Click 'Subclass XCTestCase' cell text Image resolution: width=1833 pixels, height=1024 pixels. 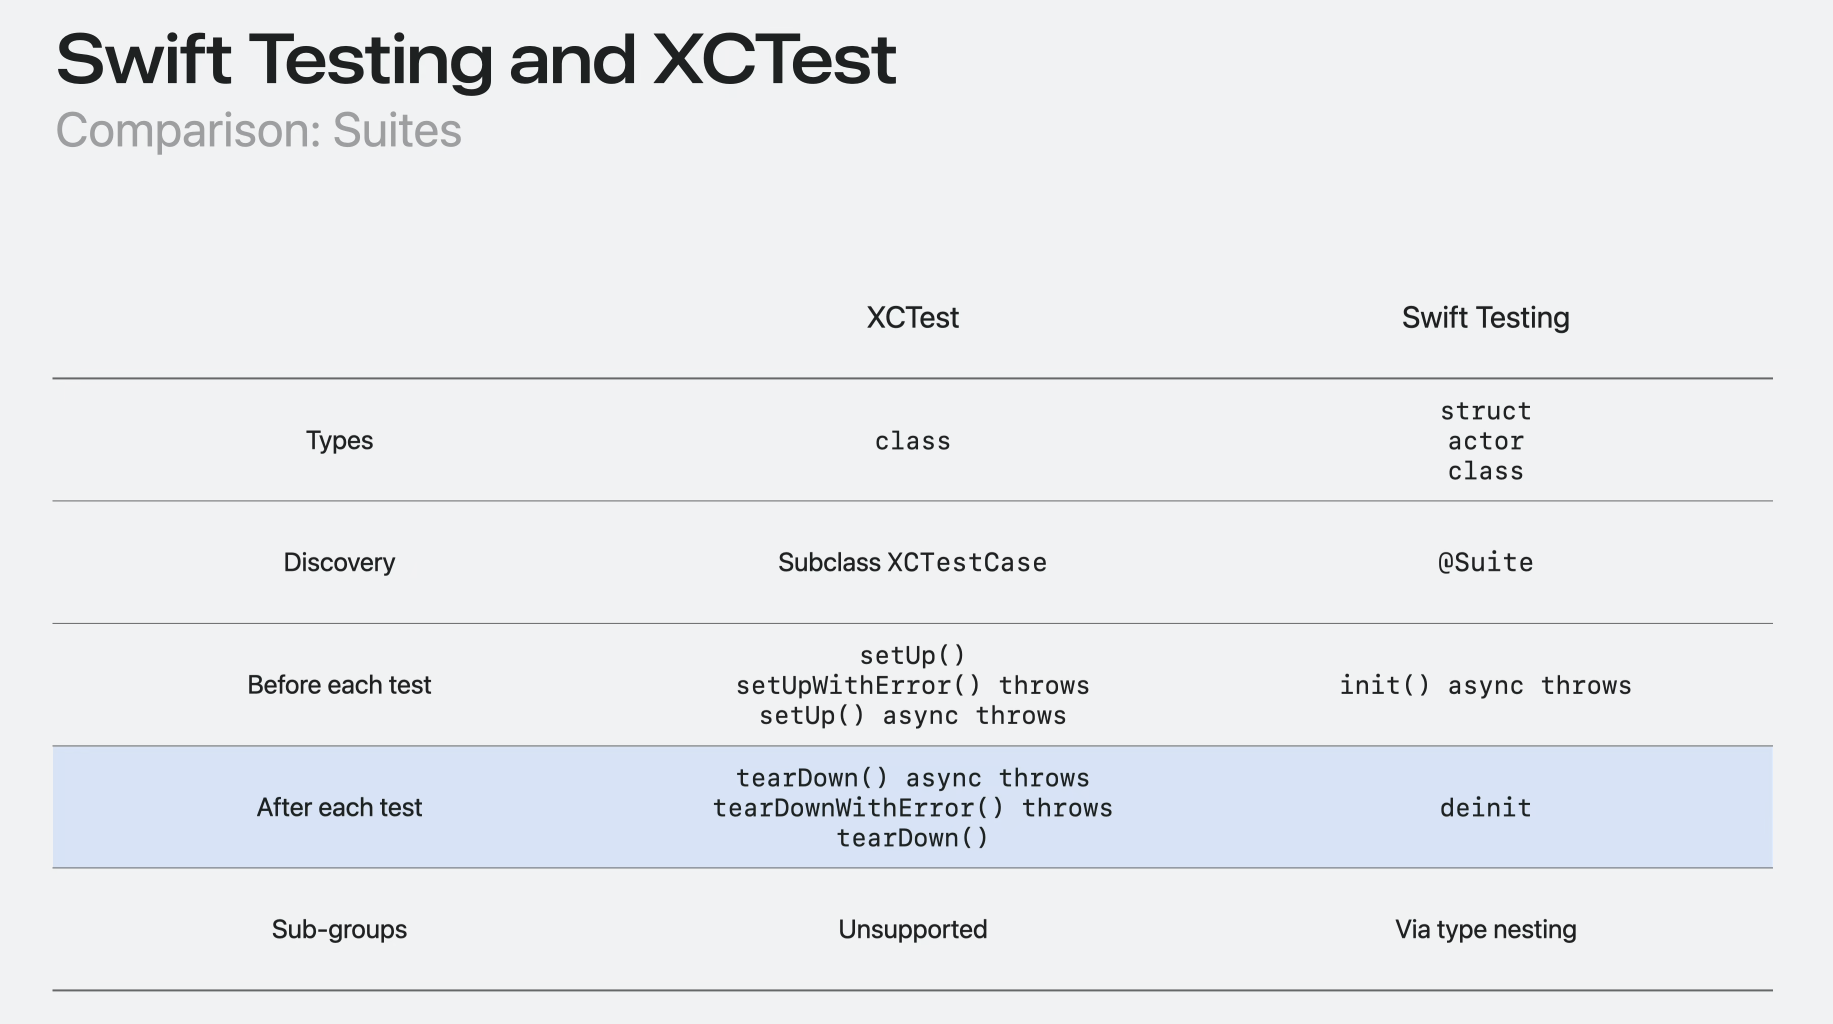[912, 563]
